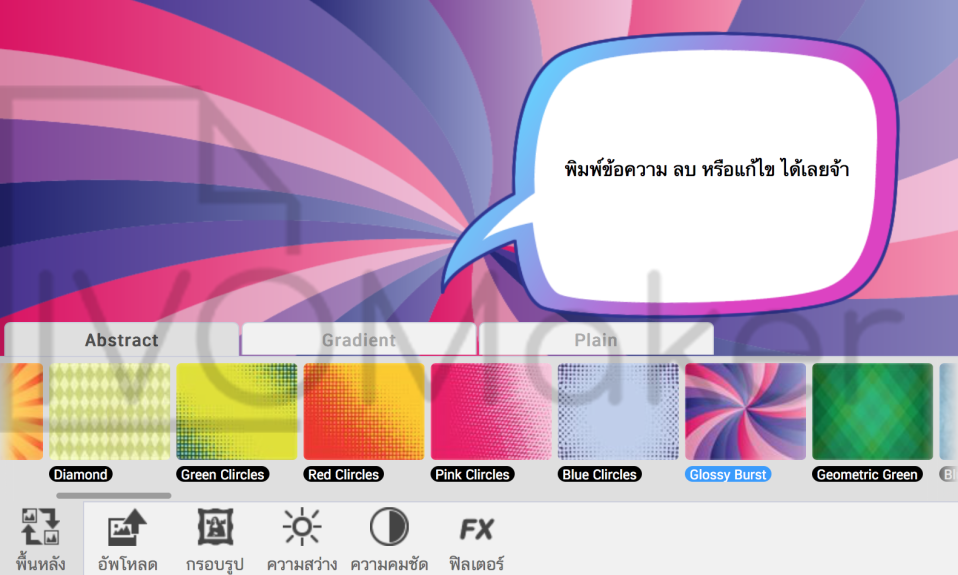This screenshot has height=575, width=958.
Task: Choose the Blue Circles background thumbnail
Action: coord(618,411)
